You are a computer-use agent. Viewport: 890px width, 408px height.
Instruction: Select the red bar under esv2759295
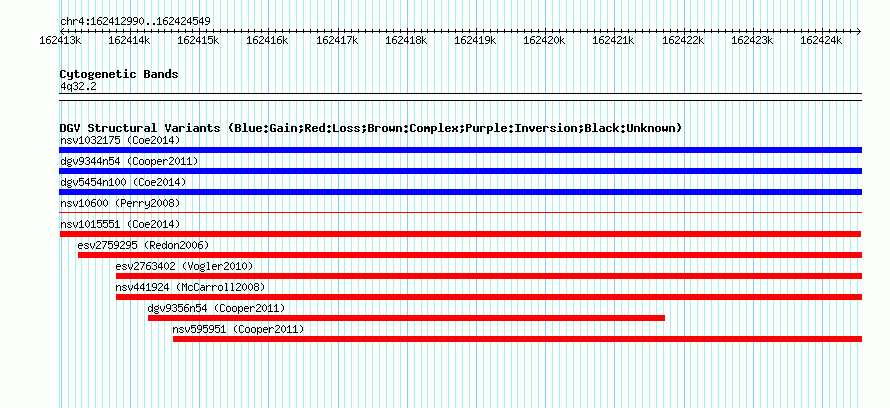point(470,255)
